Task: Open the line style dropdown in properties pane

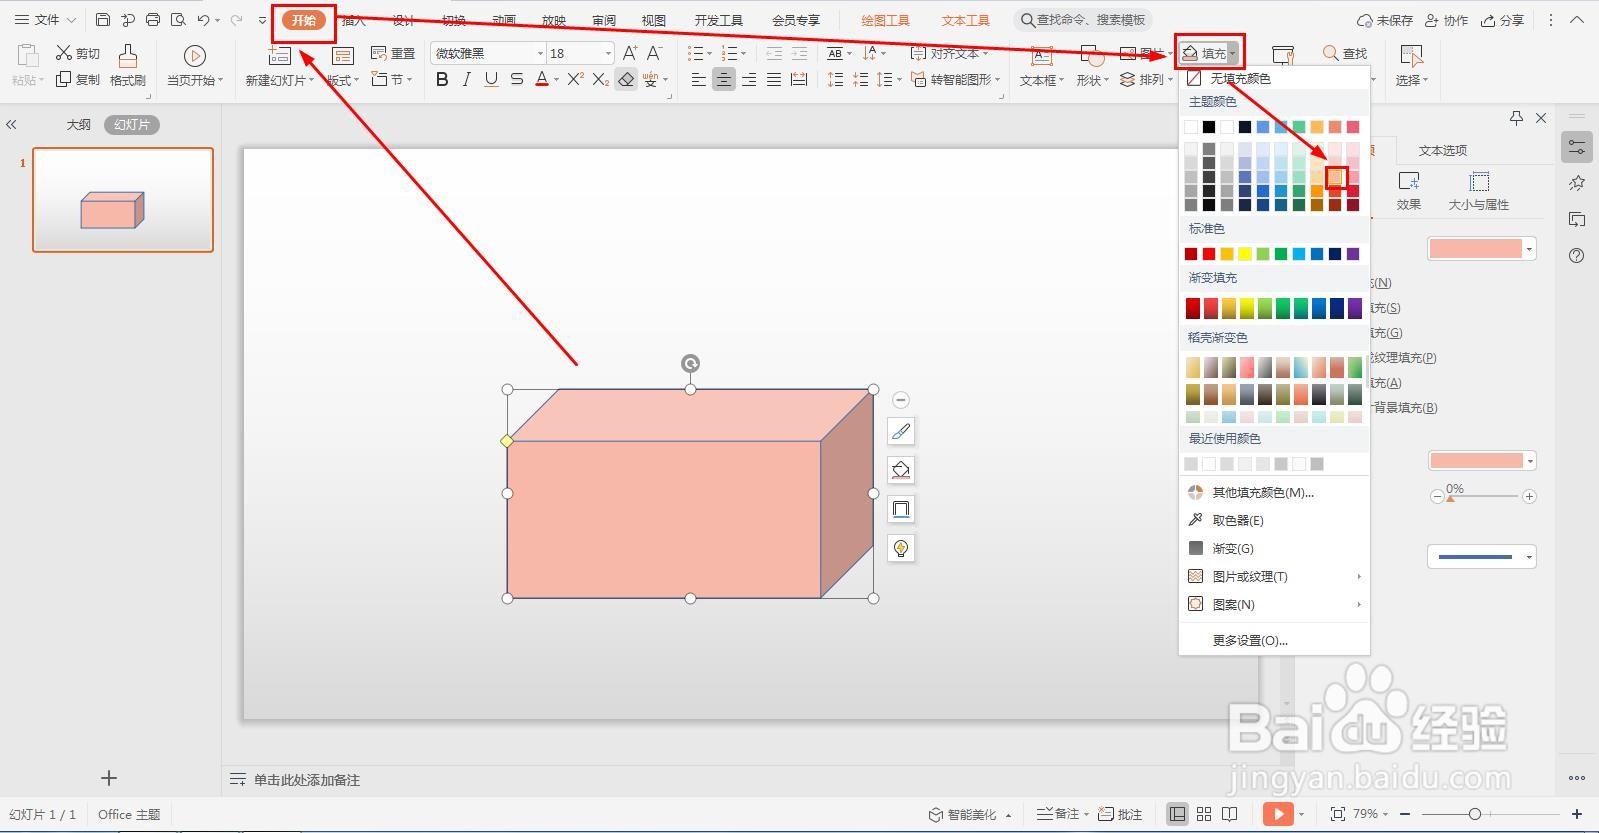Action: tap(1529, 557)
